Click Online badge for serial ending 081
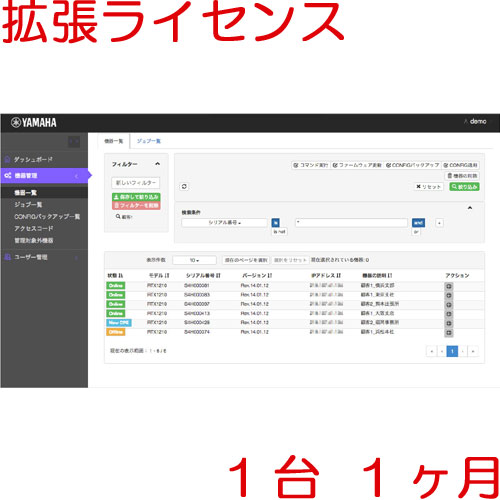Image resolution: width=500 pixels, height=500 pixels. click(116, 286)
